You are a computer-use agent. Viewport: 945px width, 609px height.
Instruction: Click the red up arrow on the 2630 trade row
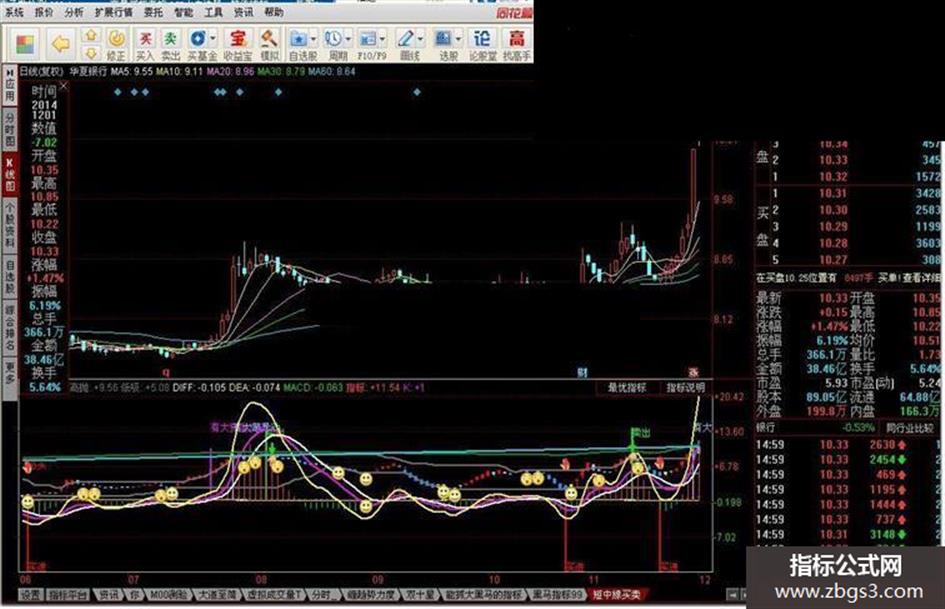click(902, 445)
